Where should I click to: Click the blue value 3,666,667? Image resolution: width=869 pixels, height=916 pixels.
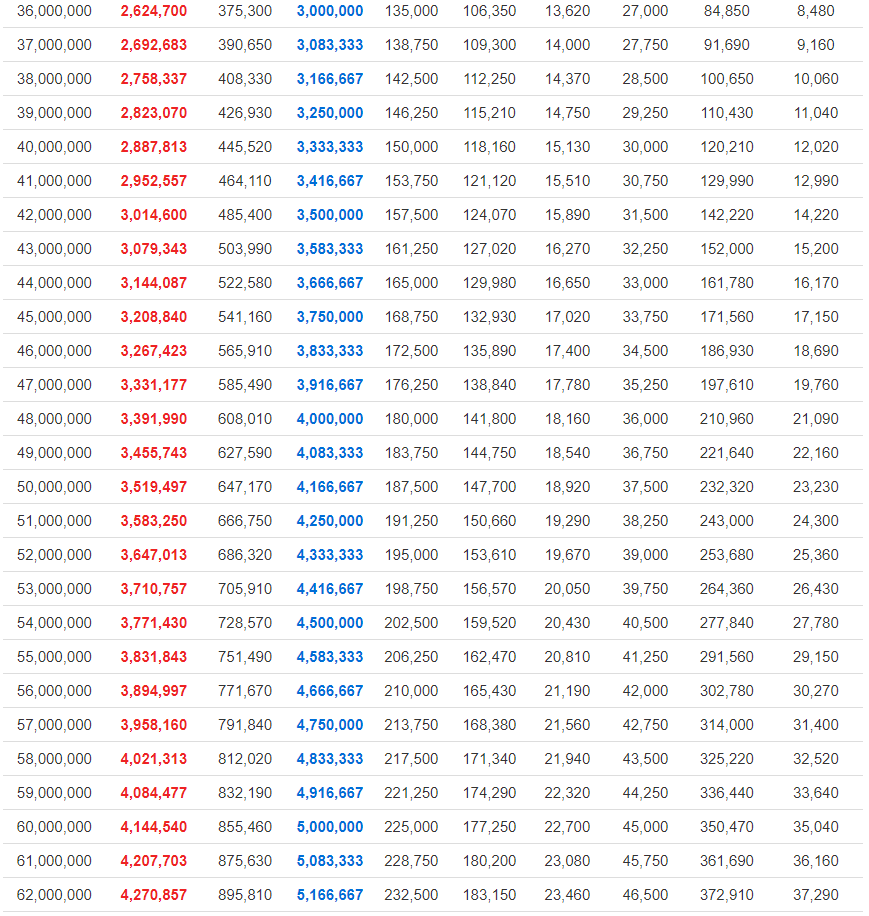(x=330, y=283)
